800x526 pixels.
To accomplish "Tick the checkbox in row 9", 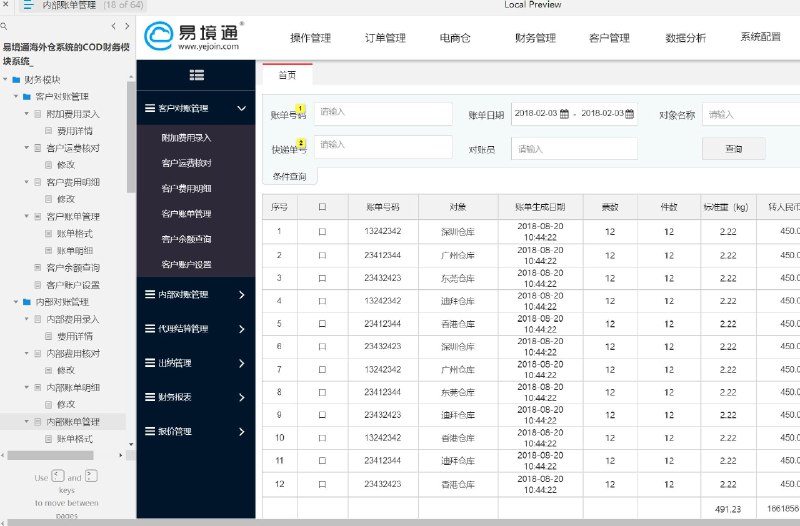I will tap(322, 415).
